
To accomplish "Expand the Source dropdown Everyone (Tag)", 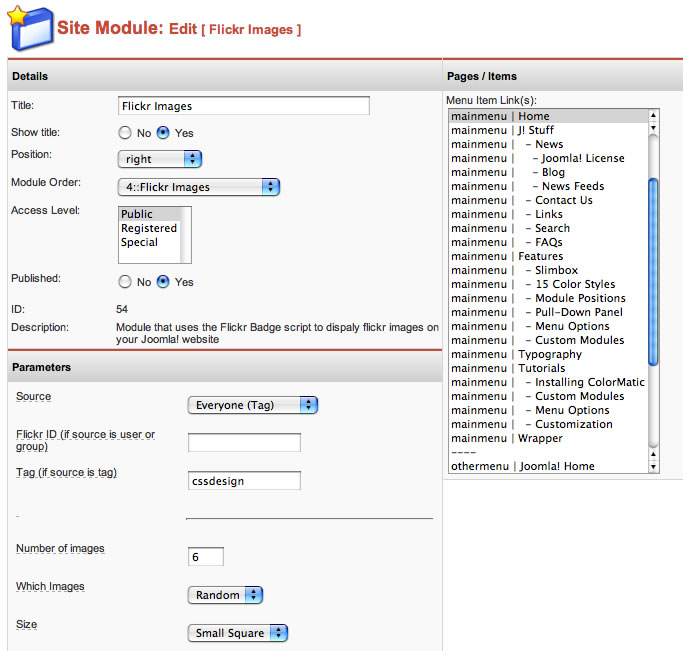I will [252, 405].
